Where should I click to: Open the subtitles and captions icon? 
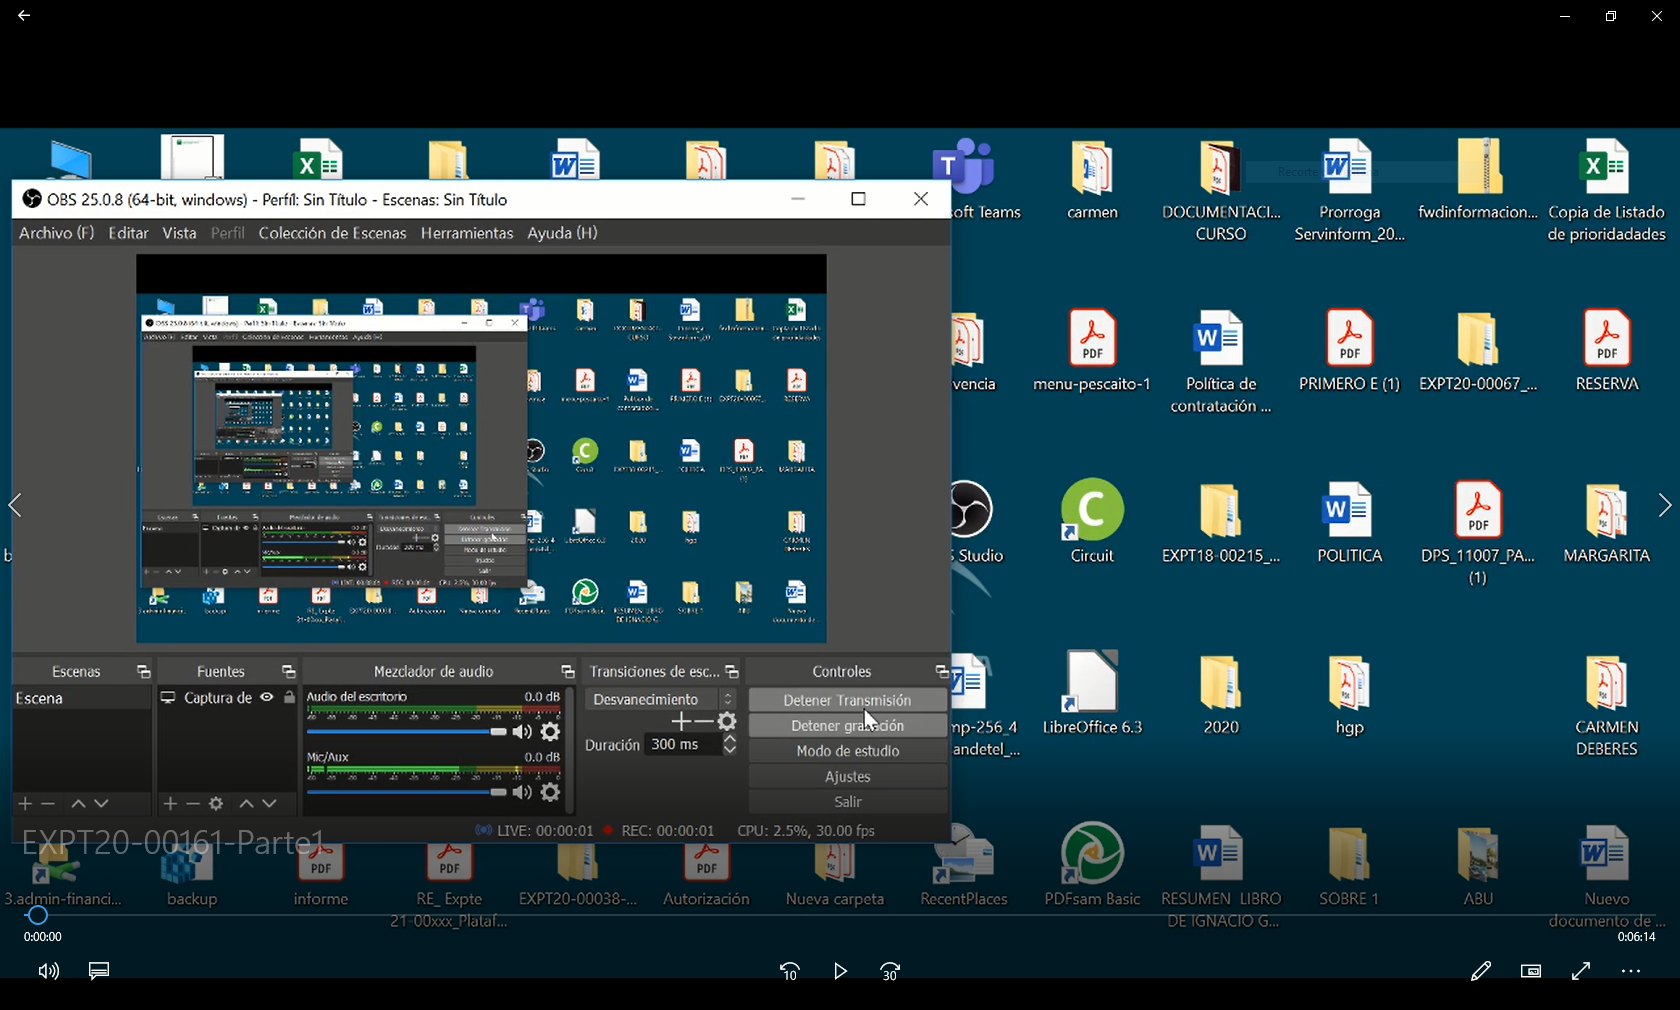click(99, 971)
